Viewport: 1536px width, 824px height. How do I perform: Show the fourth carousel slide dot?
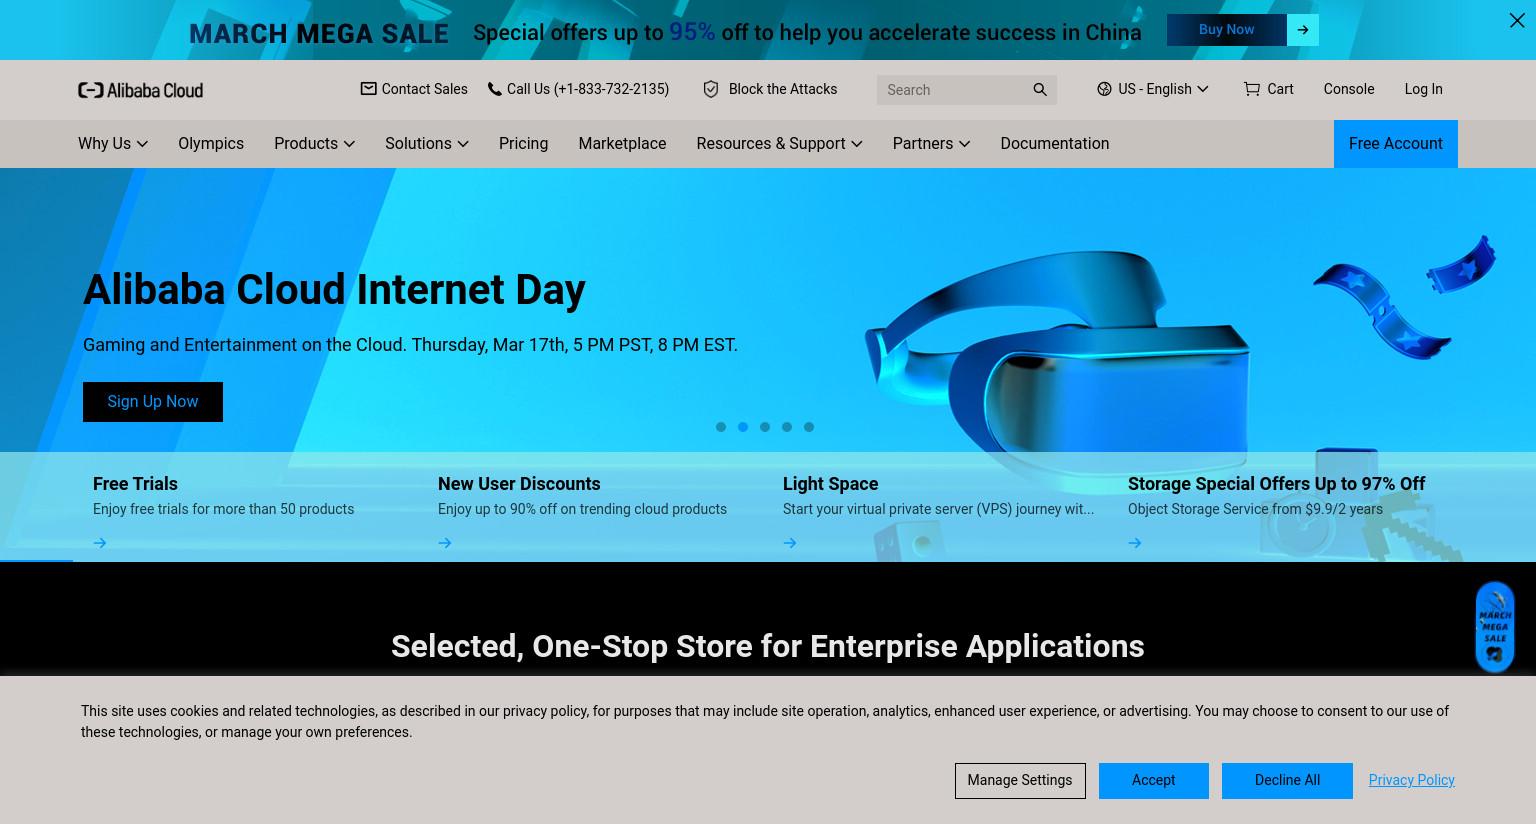pyautogui.click(x=787, y=427)
